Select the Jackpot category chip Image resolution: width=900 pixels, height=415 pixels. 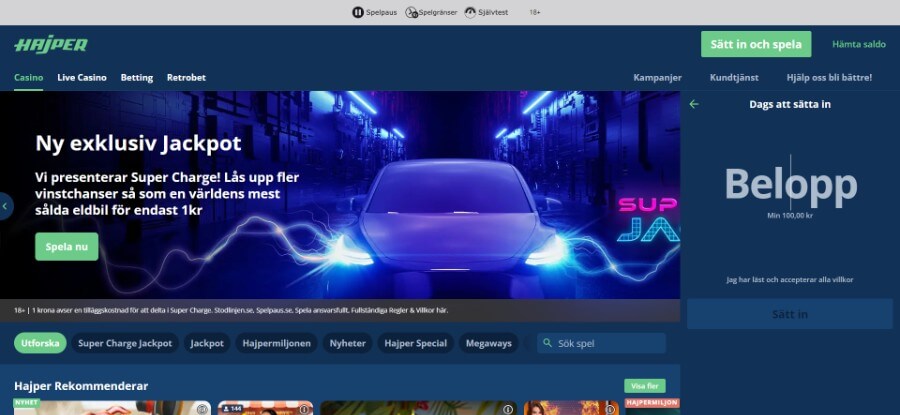pos(207,343)
